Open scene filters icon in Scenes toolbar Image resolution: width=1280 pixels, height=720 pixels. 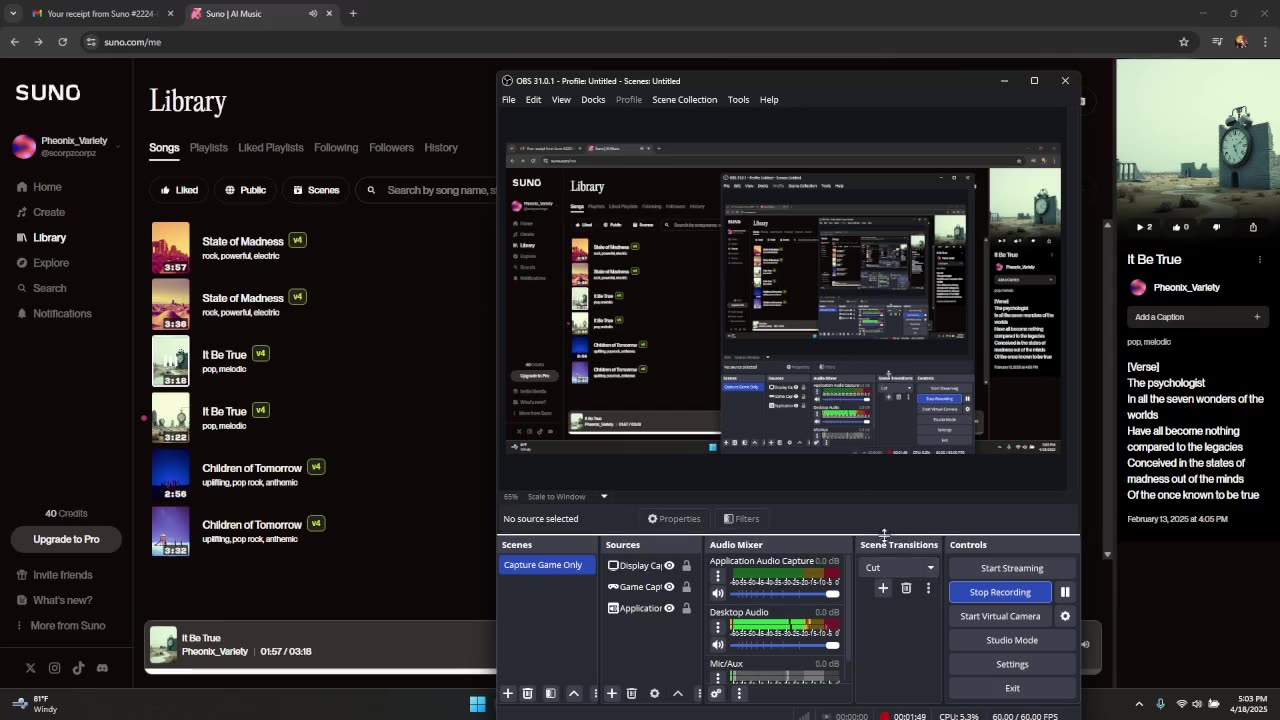551,693
